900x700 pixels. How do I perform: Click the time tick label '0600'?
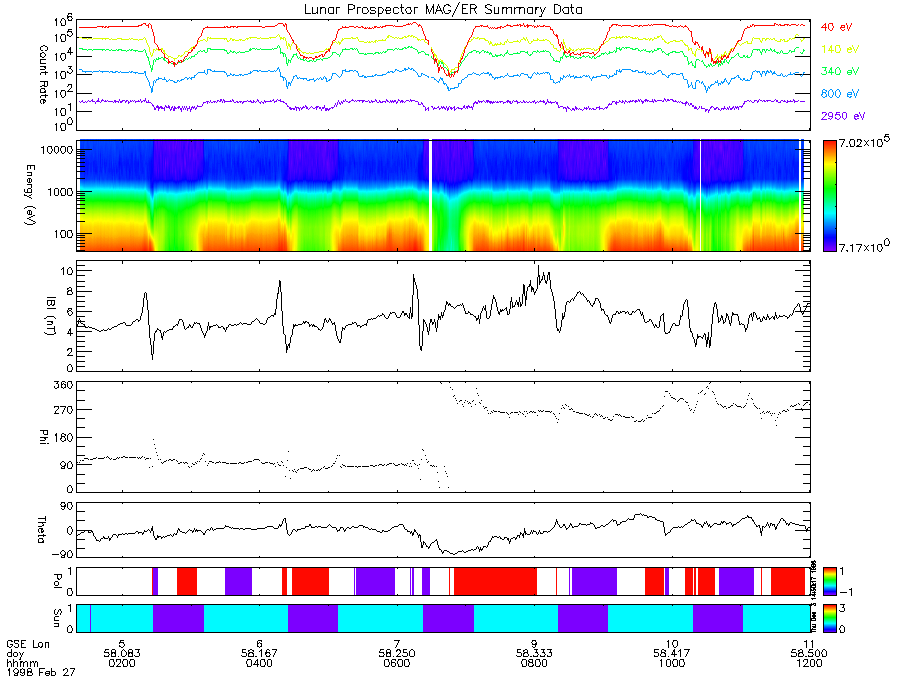coord(397,663)
